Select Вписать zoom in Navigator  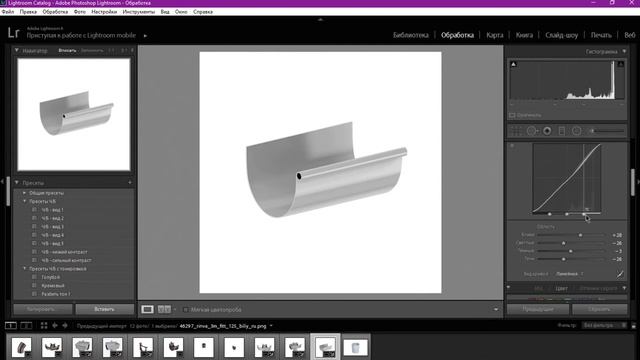point(67,51)
